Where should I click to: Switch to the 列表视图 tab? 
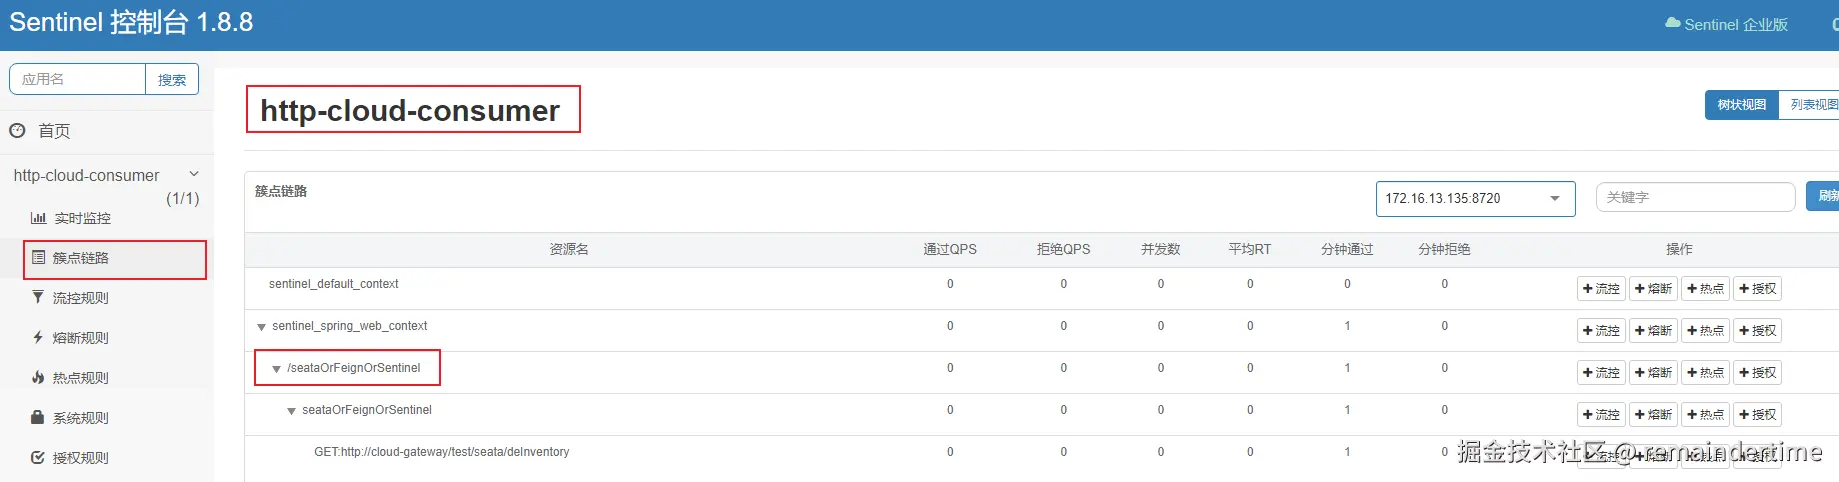point(1812,105)
